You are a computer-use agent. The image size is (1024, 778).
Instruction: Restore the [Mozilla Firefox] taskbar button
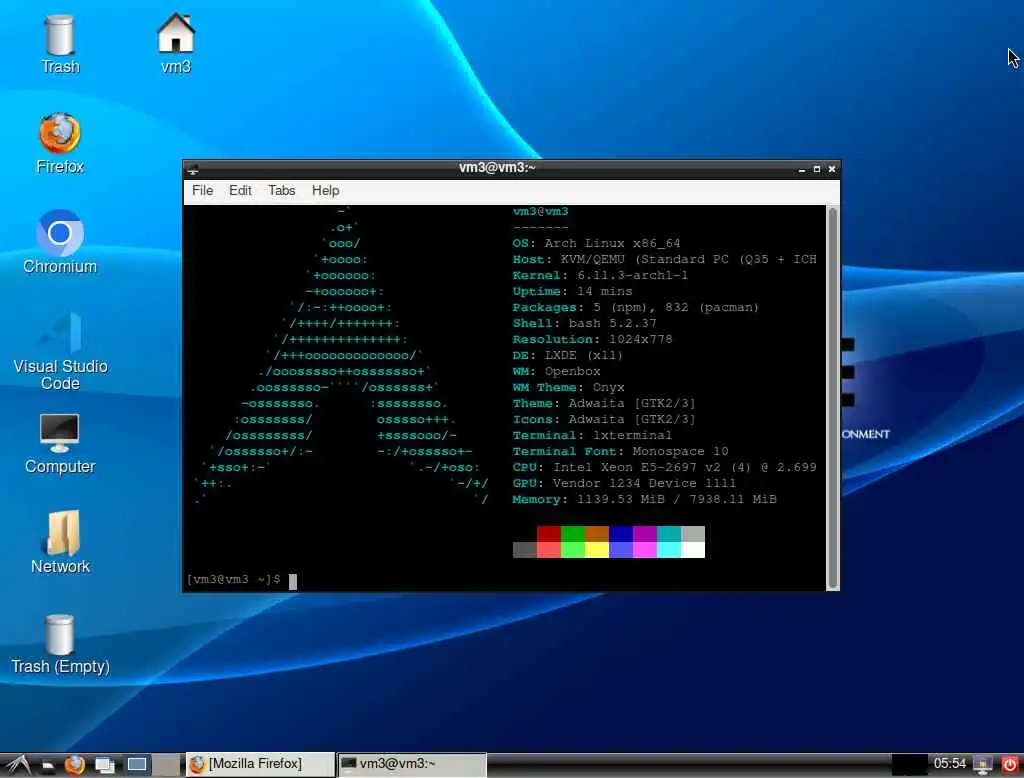261,764
